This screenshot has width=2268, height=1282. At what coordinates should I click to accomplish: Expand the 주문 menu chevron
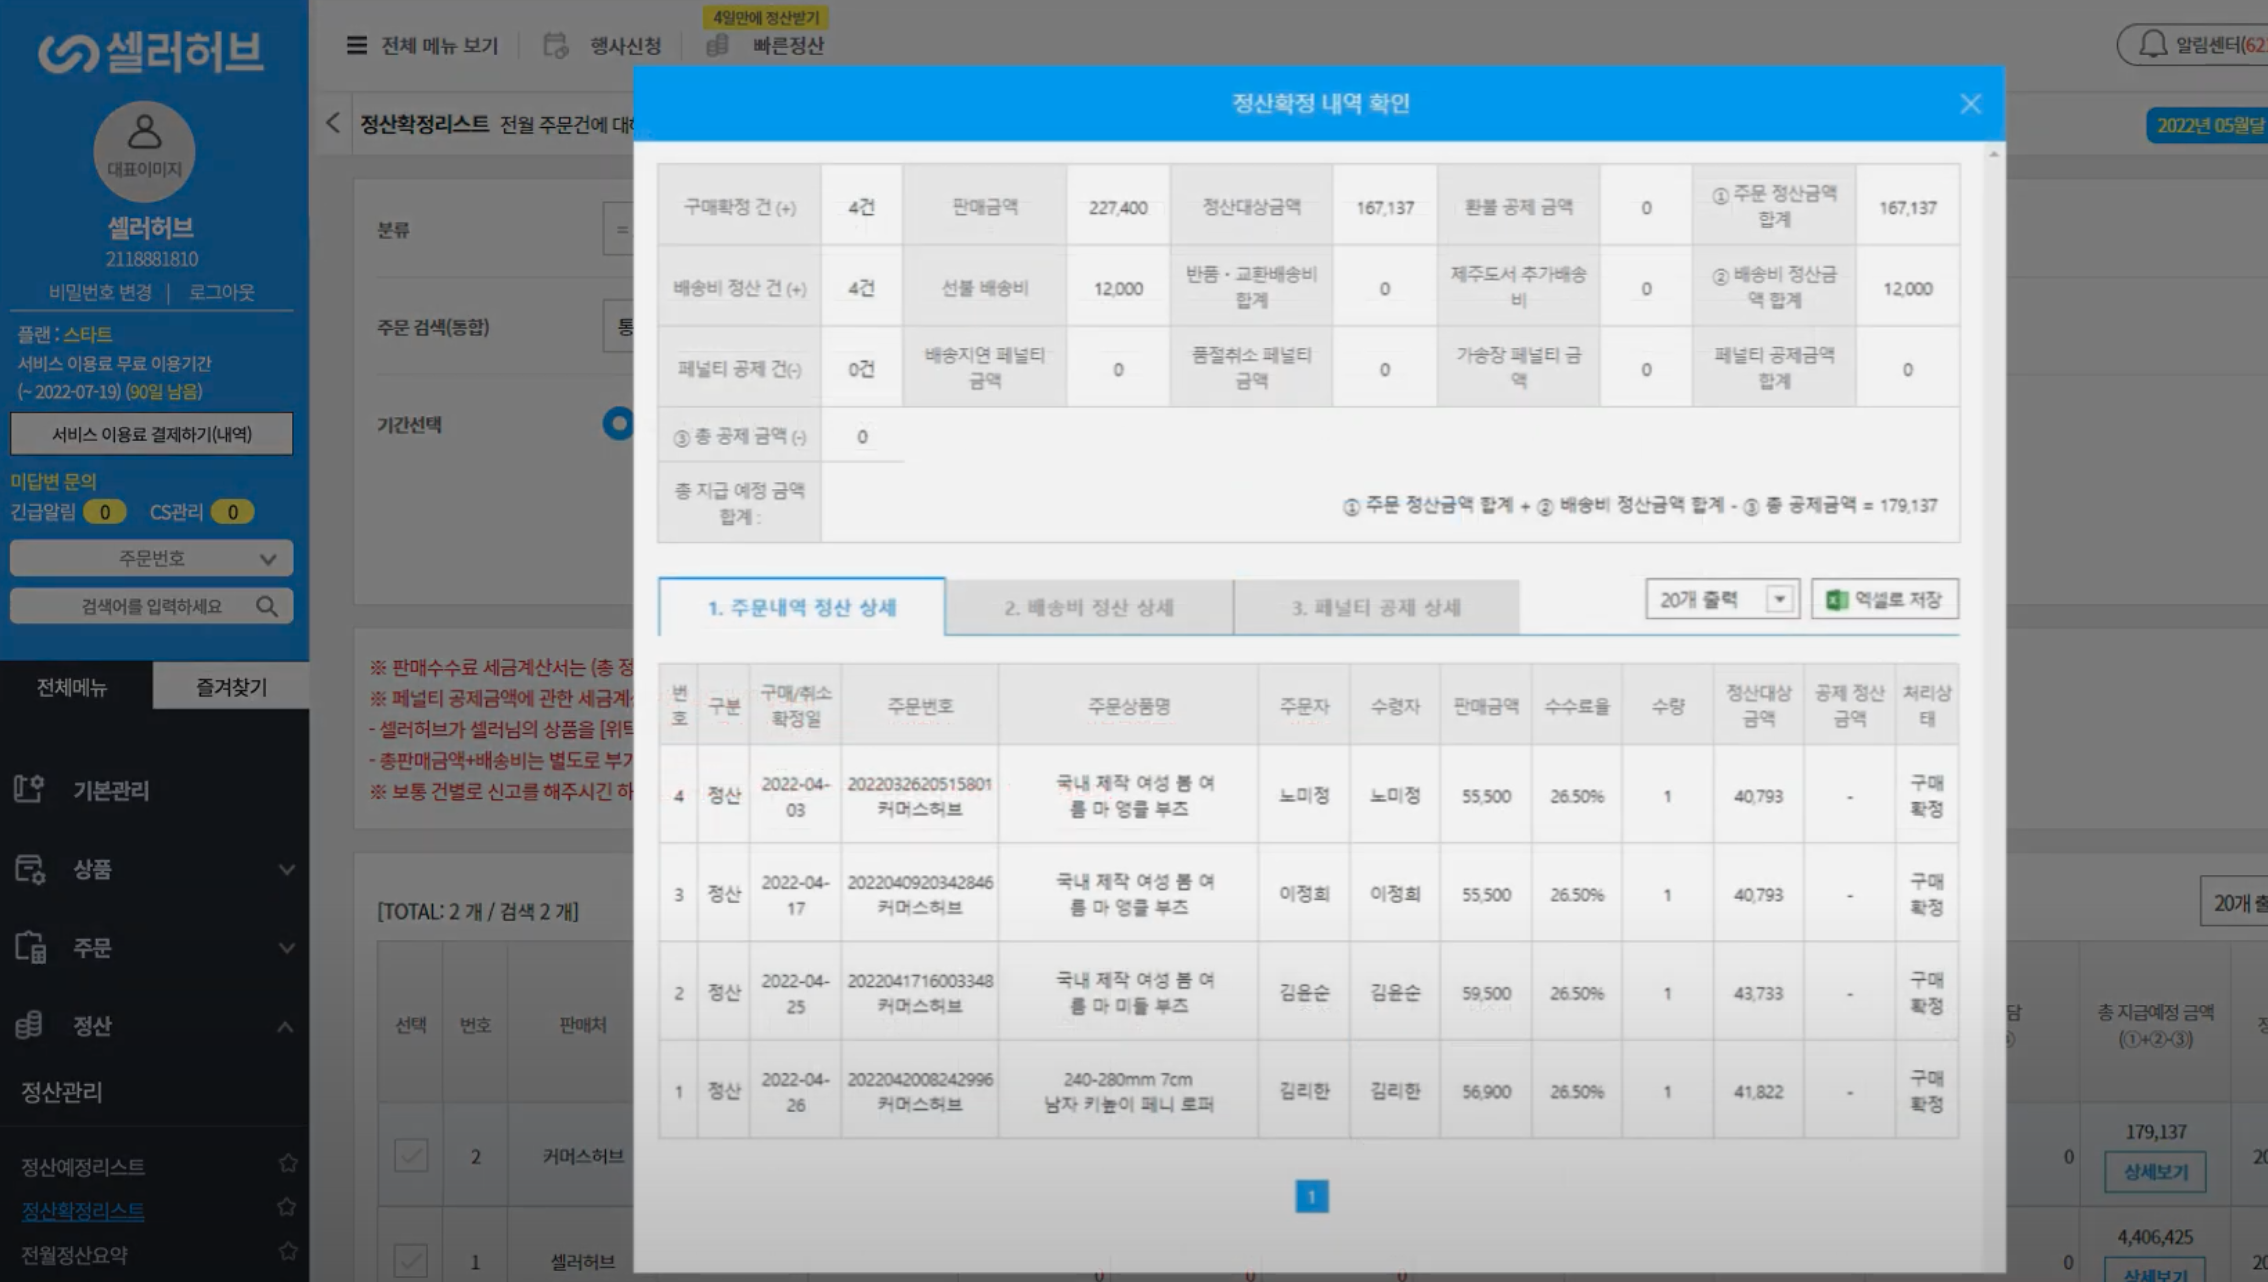click(286, 948)
